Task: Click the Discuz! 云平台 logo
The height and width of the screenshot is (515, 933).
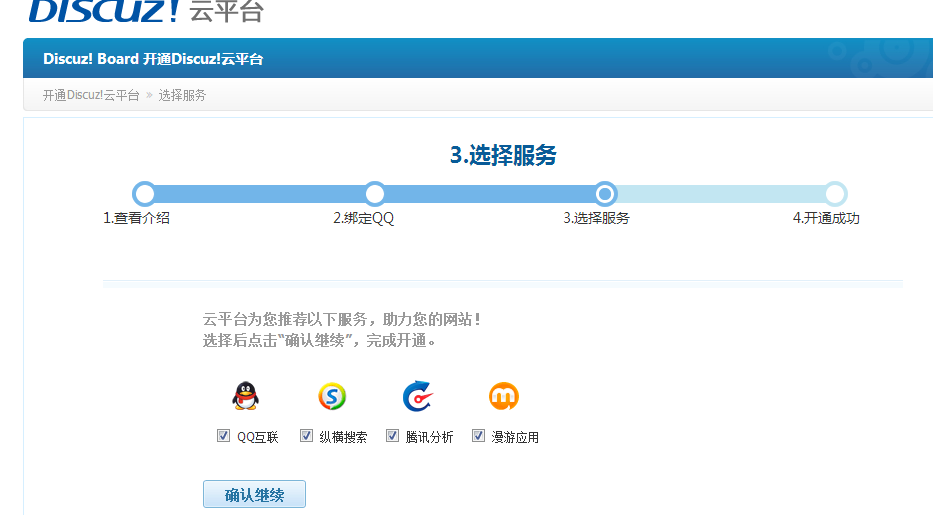Action: coord(146,11)
